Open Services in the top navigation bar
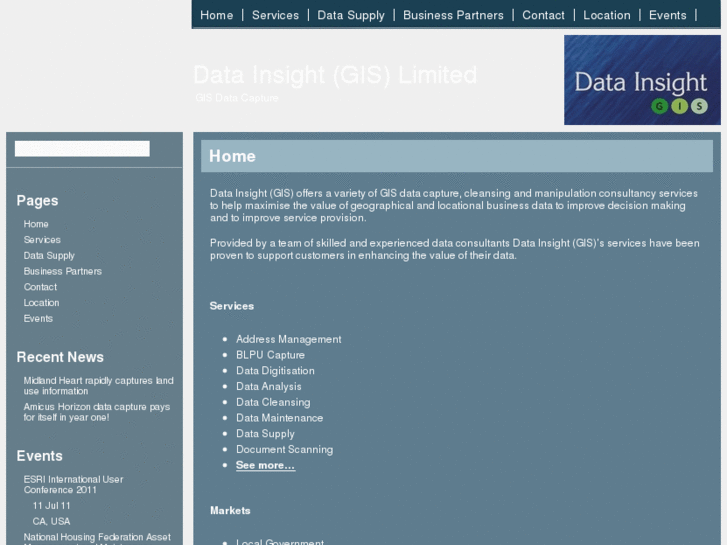This screenshot has height=545, width=727. [x=275, y=15]
